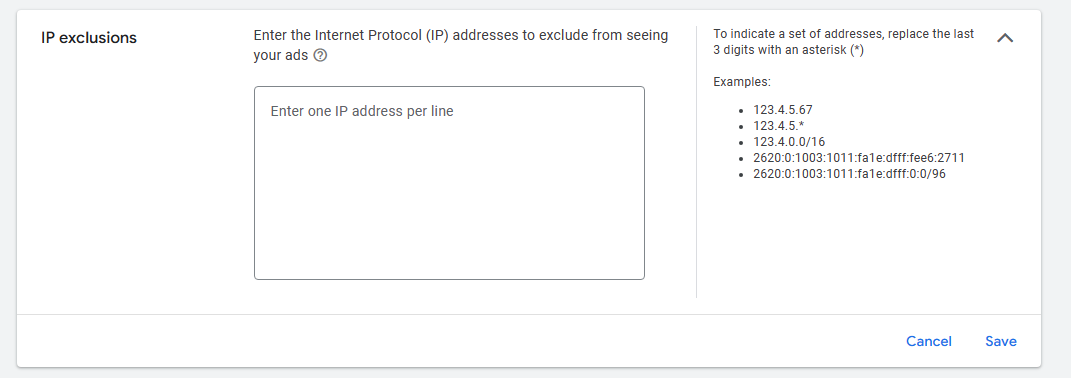Click the vertical divider beside the examples
This screenshot has width=1071, height=378.
(x=696, y=162)
